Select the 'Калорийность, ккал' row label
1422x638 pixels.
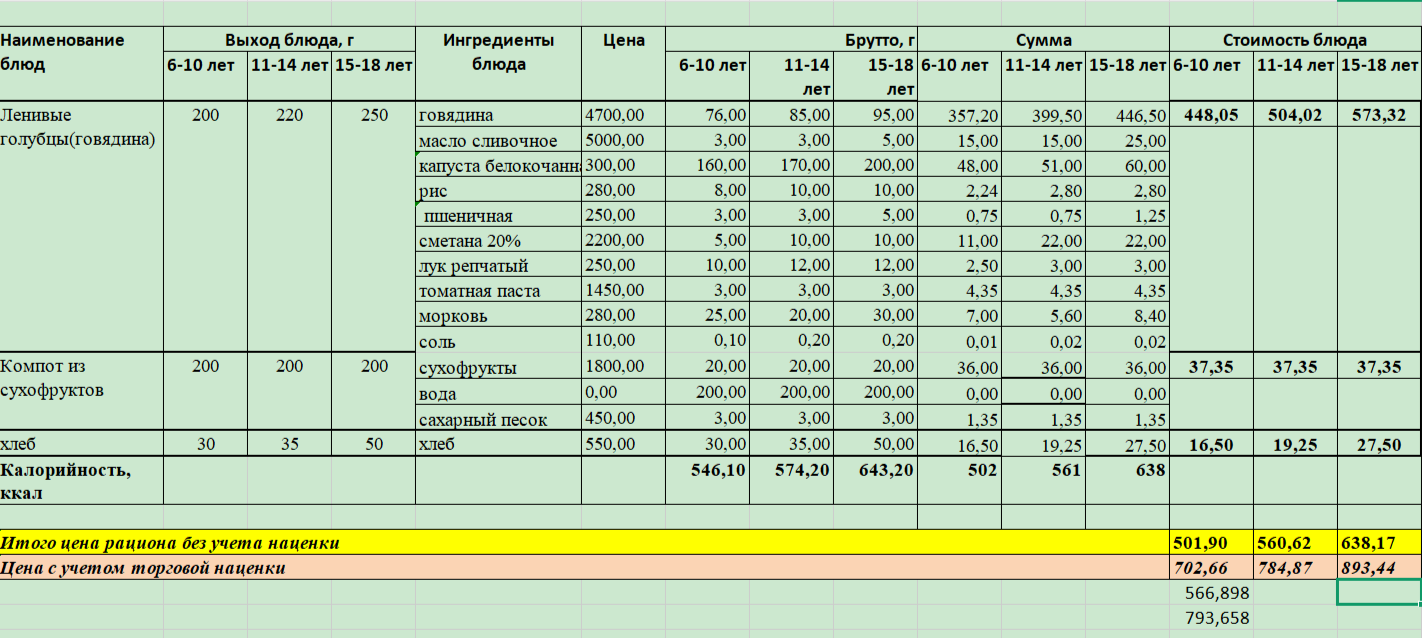[80, 480]
